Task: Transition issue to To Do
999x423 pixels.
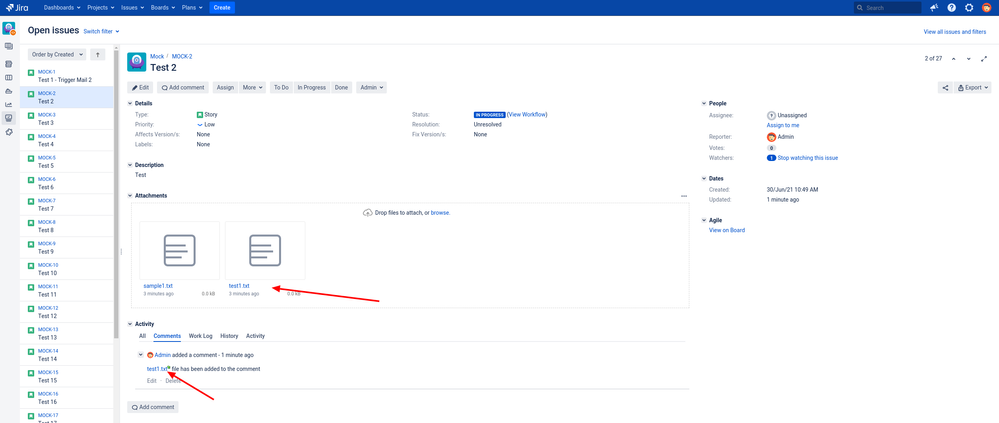Action: tap(281, 88)
